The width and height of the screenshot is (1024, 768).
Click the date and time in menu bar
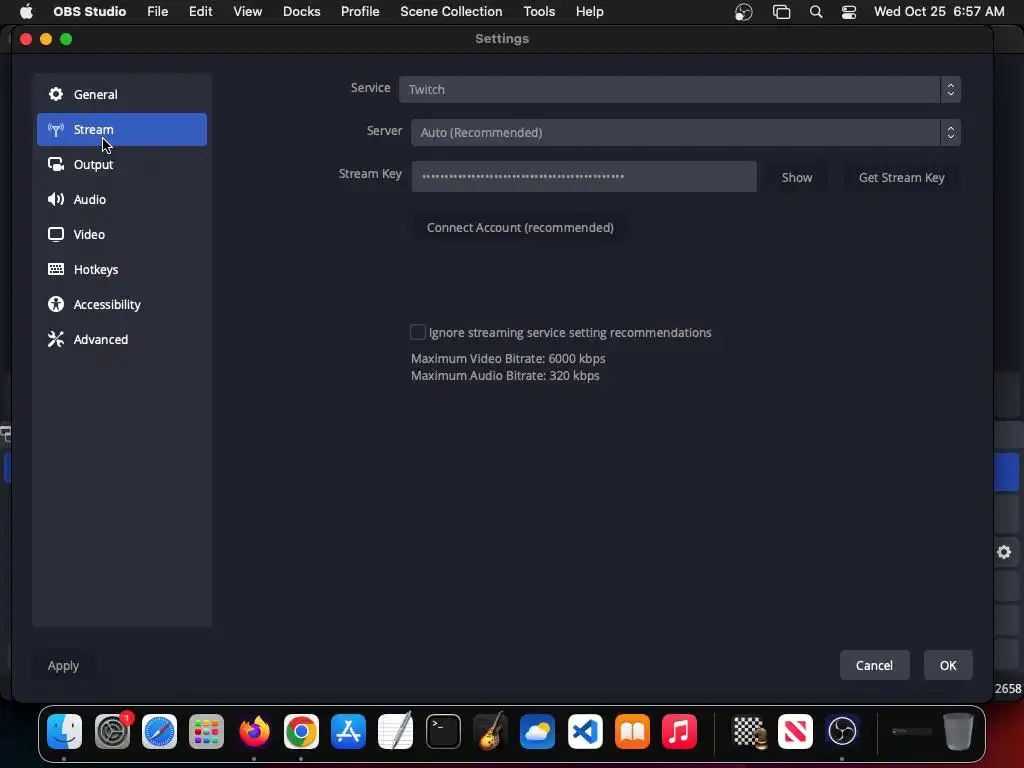pos(939,12)
